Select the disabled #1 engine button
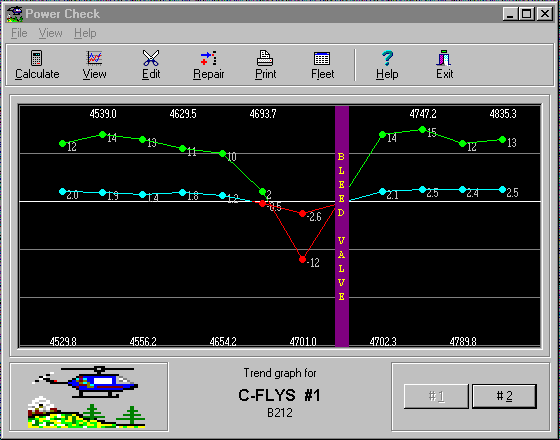The height and width of the screenshot is (440, 560). click(436, 396)
